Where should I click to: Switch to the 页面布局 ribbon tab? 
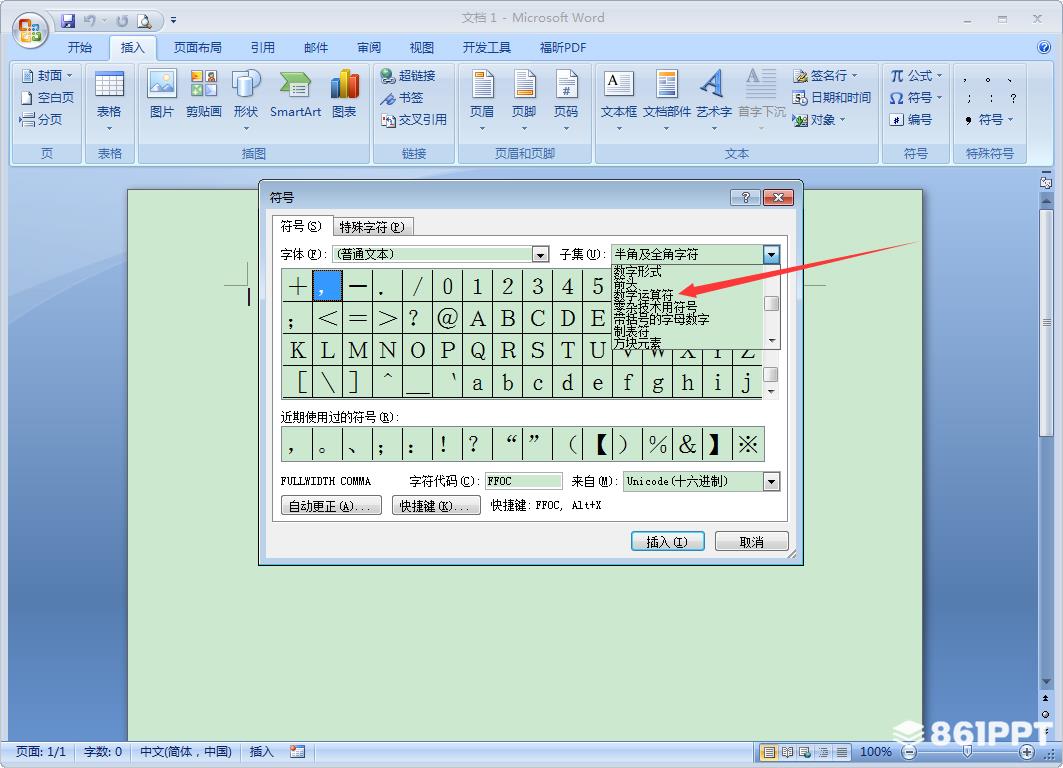coord(197,47)
